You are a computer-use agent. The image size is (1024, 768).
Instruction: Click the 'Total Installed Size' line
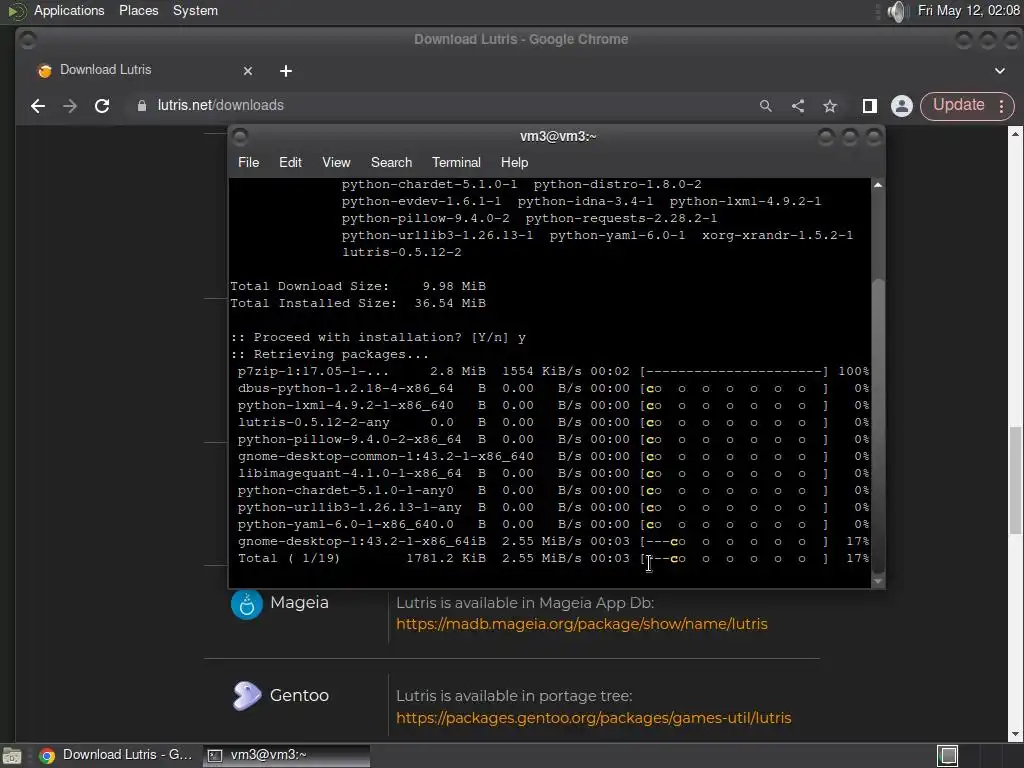point(358,304)
